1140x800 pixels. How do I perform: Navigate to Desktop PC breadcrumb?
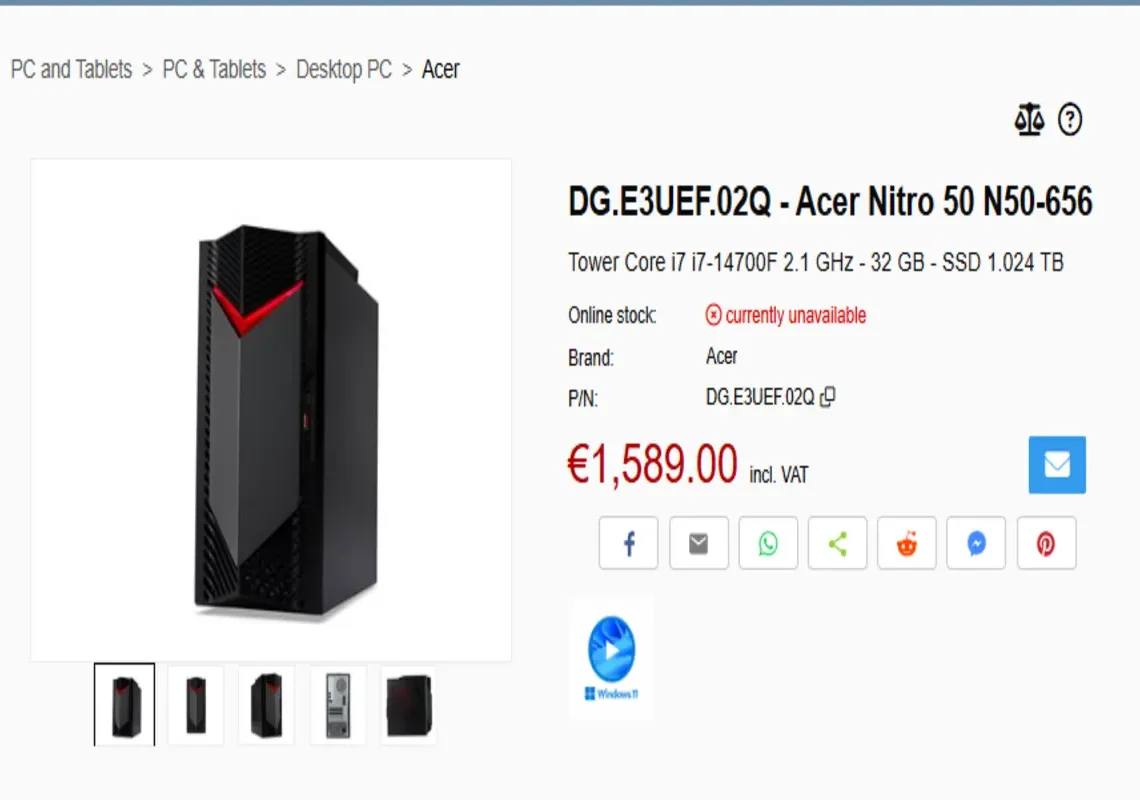point(344,69)
